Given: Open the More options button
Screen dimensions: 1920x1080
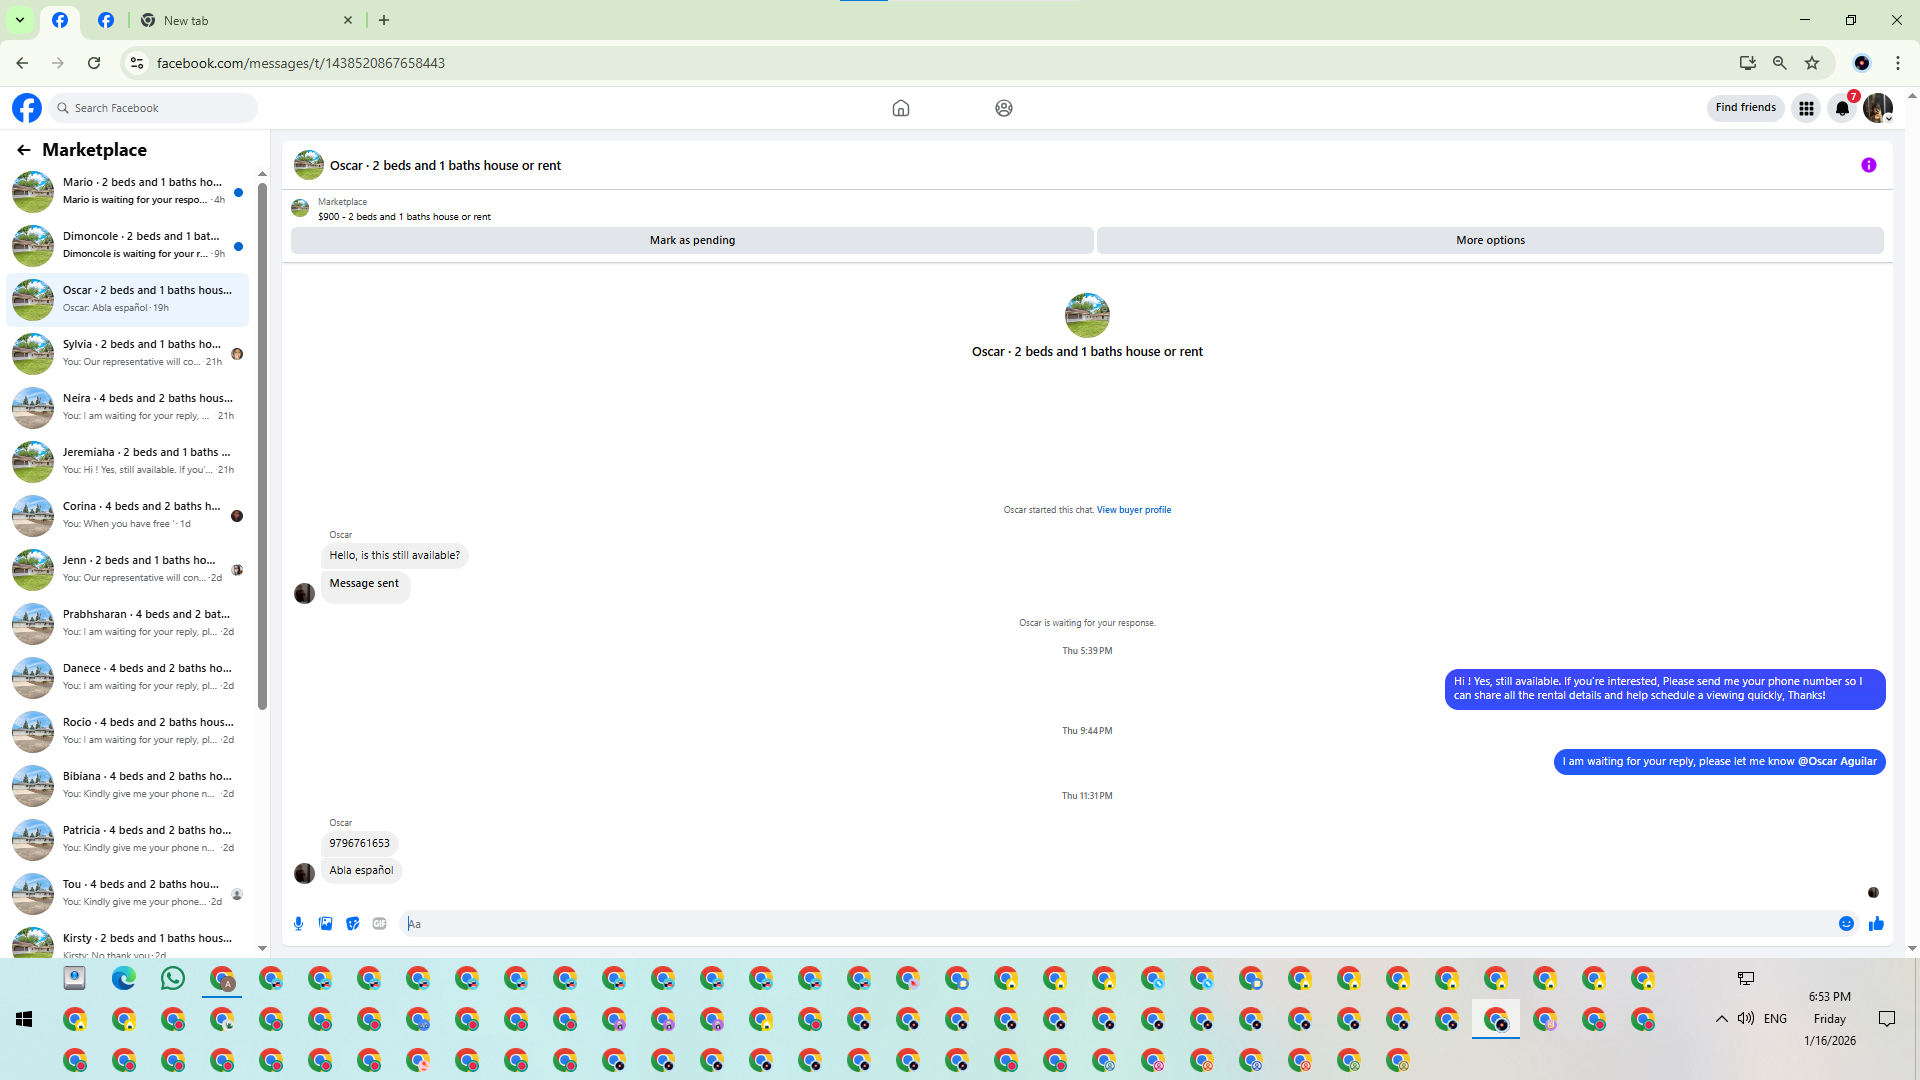Looking at the screenshot, I should pos(1490,240).
